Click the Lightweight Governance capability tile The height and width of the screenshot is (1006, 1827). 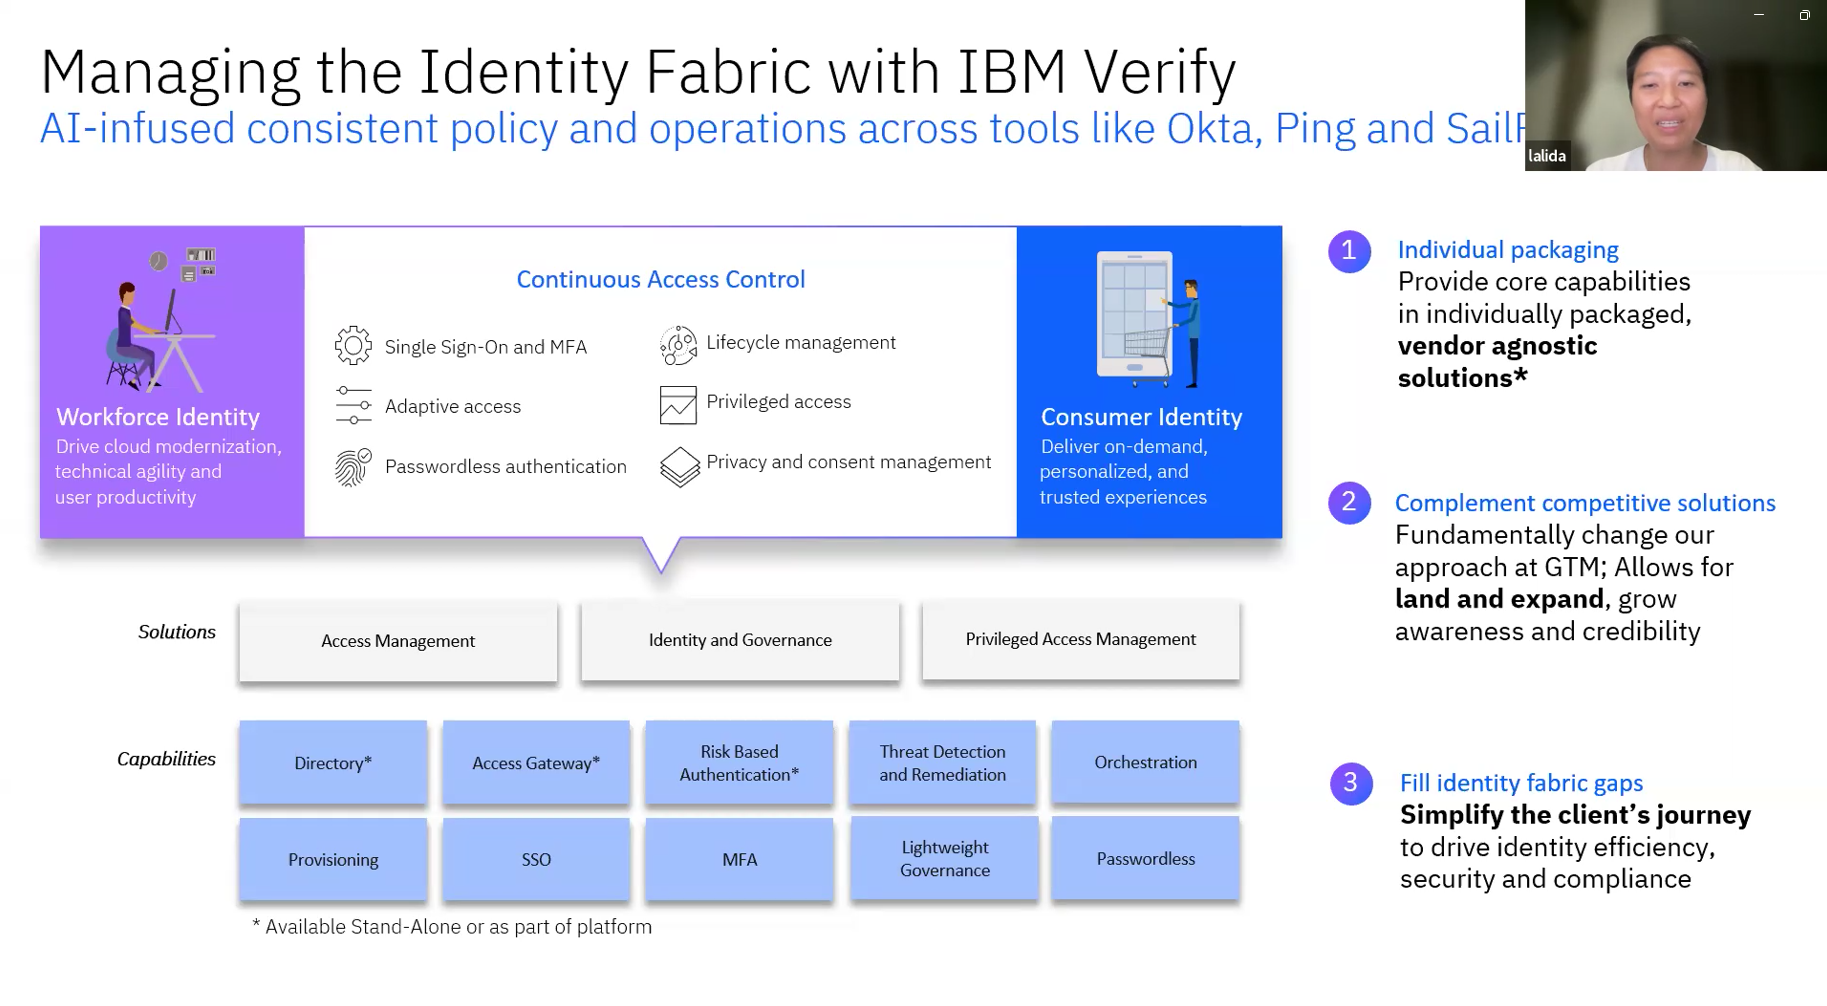click(945, 859)
